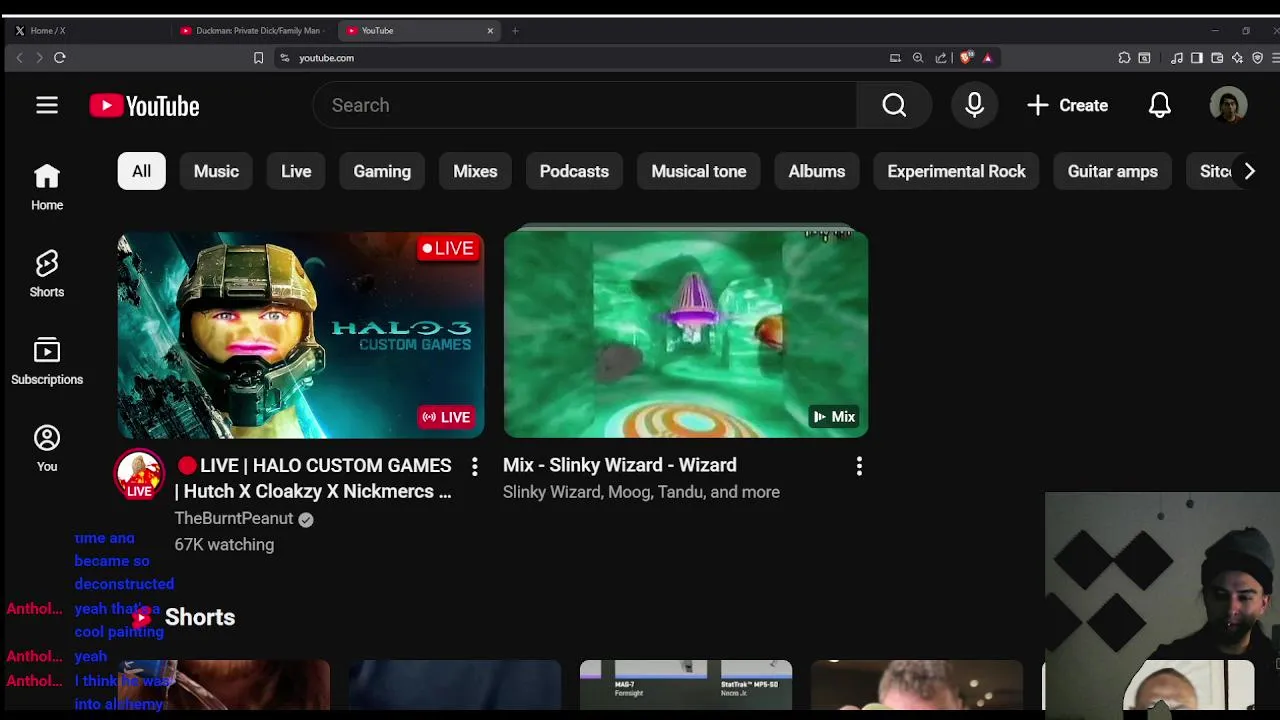Open the LIVE HALO CUSTOM GAMES title link
Viewport: 1280px width, 720px height.
315,478
